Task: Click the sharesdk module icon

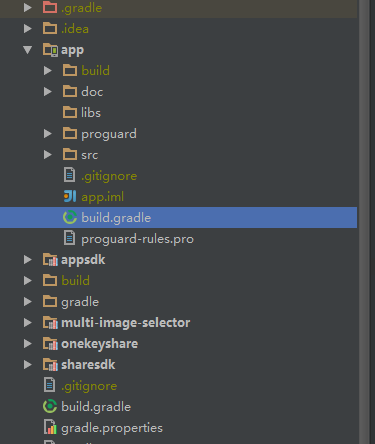Action: (50, 365)
